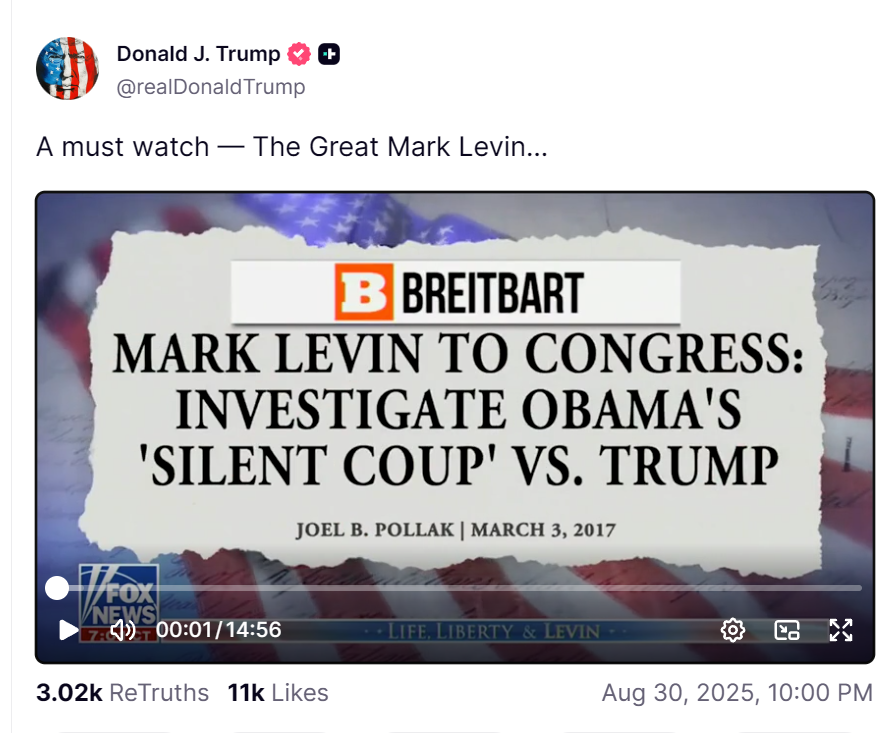
Task: Click the red verified badge
Action: (x=299, y=54)
